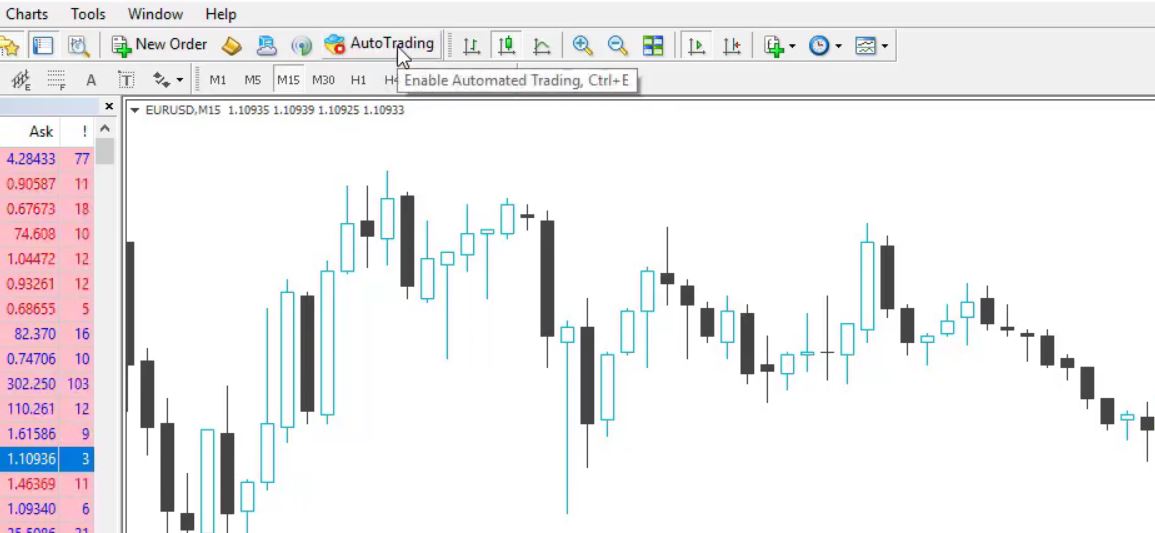Select the Fibonacci Retracement drawing tool

pyautogui.click(x=56, y=80)
